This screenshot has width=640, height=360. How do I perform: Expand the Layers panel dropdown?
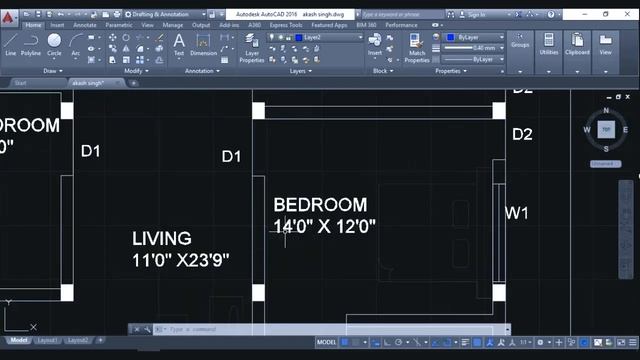301,71
